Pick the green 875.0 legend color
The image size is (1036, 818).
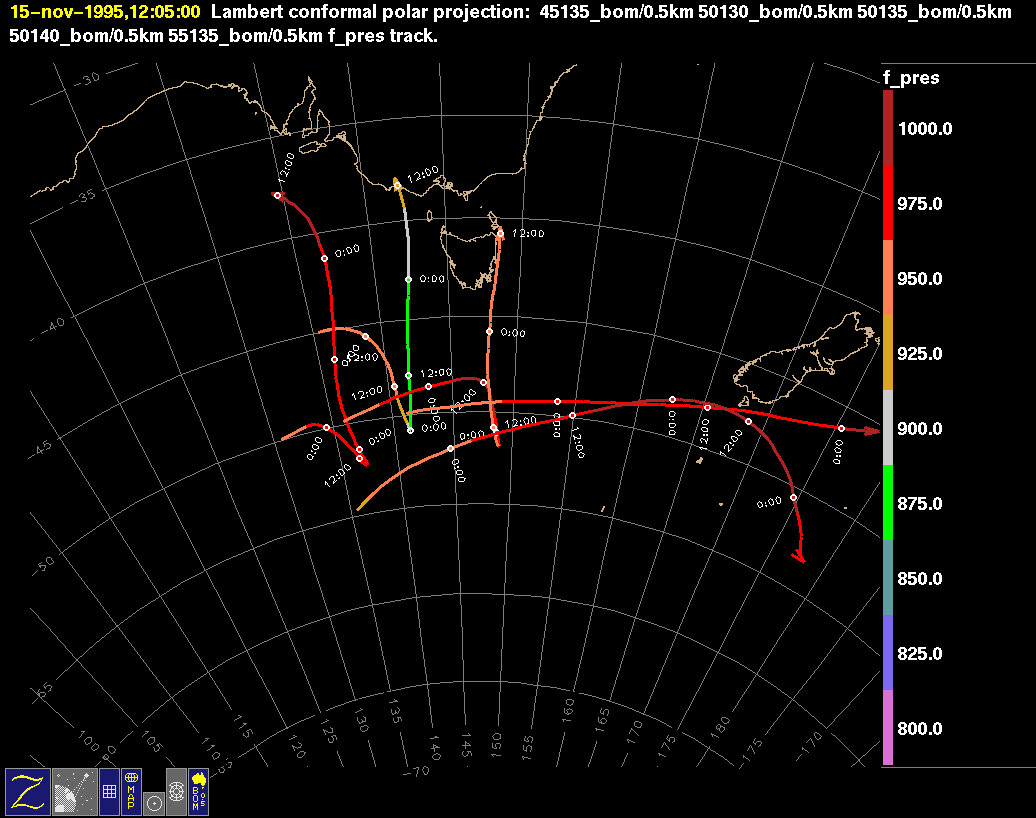coord(888,502)
